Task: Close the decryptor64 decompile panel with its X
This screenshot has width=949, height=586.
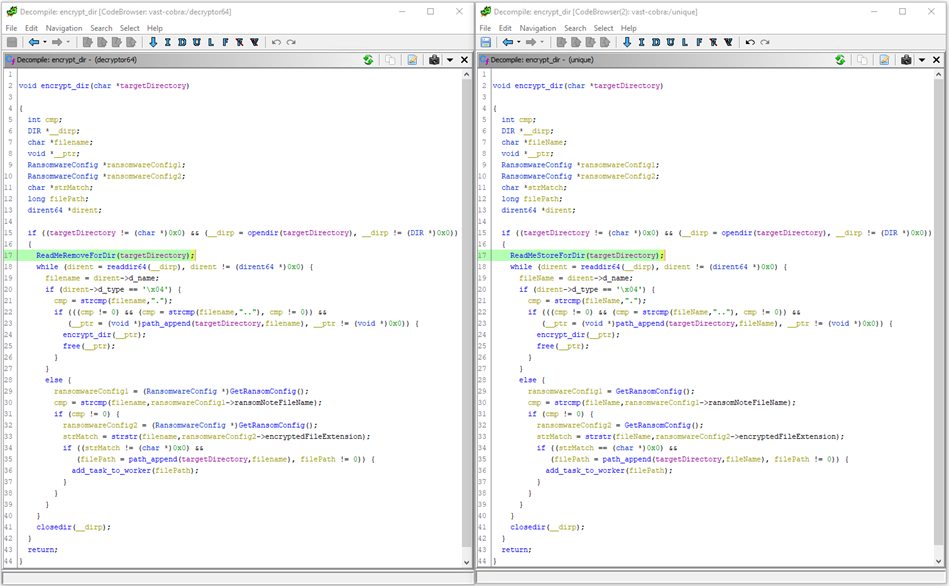Action: (464, 60)
